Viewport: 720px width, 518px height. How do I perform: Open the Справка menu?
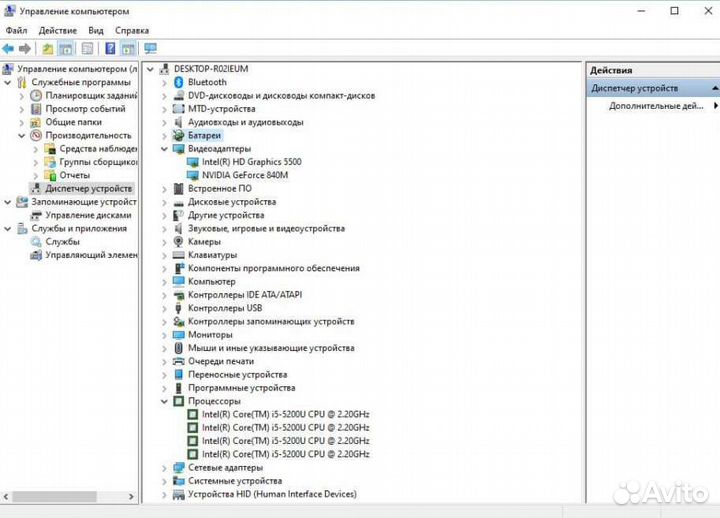(x=132, y=30)
